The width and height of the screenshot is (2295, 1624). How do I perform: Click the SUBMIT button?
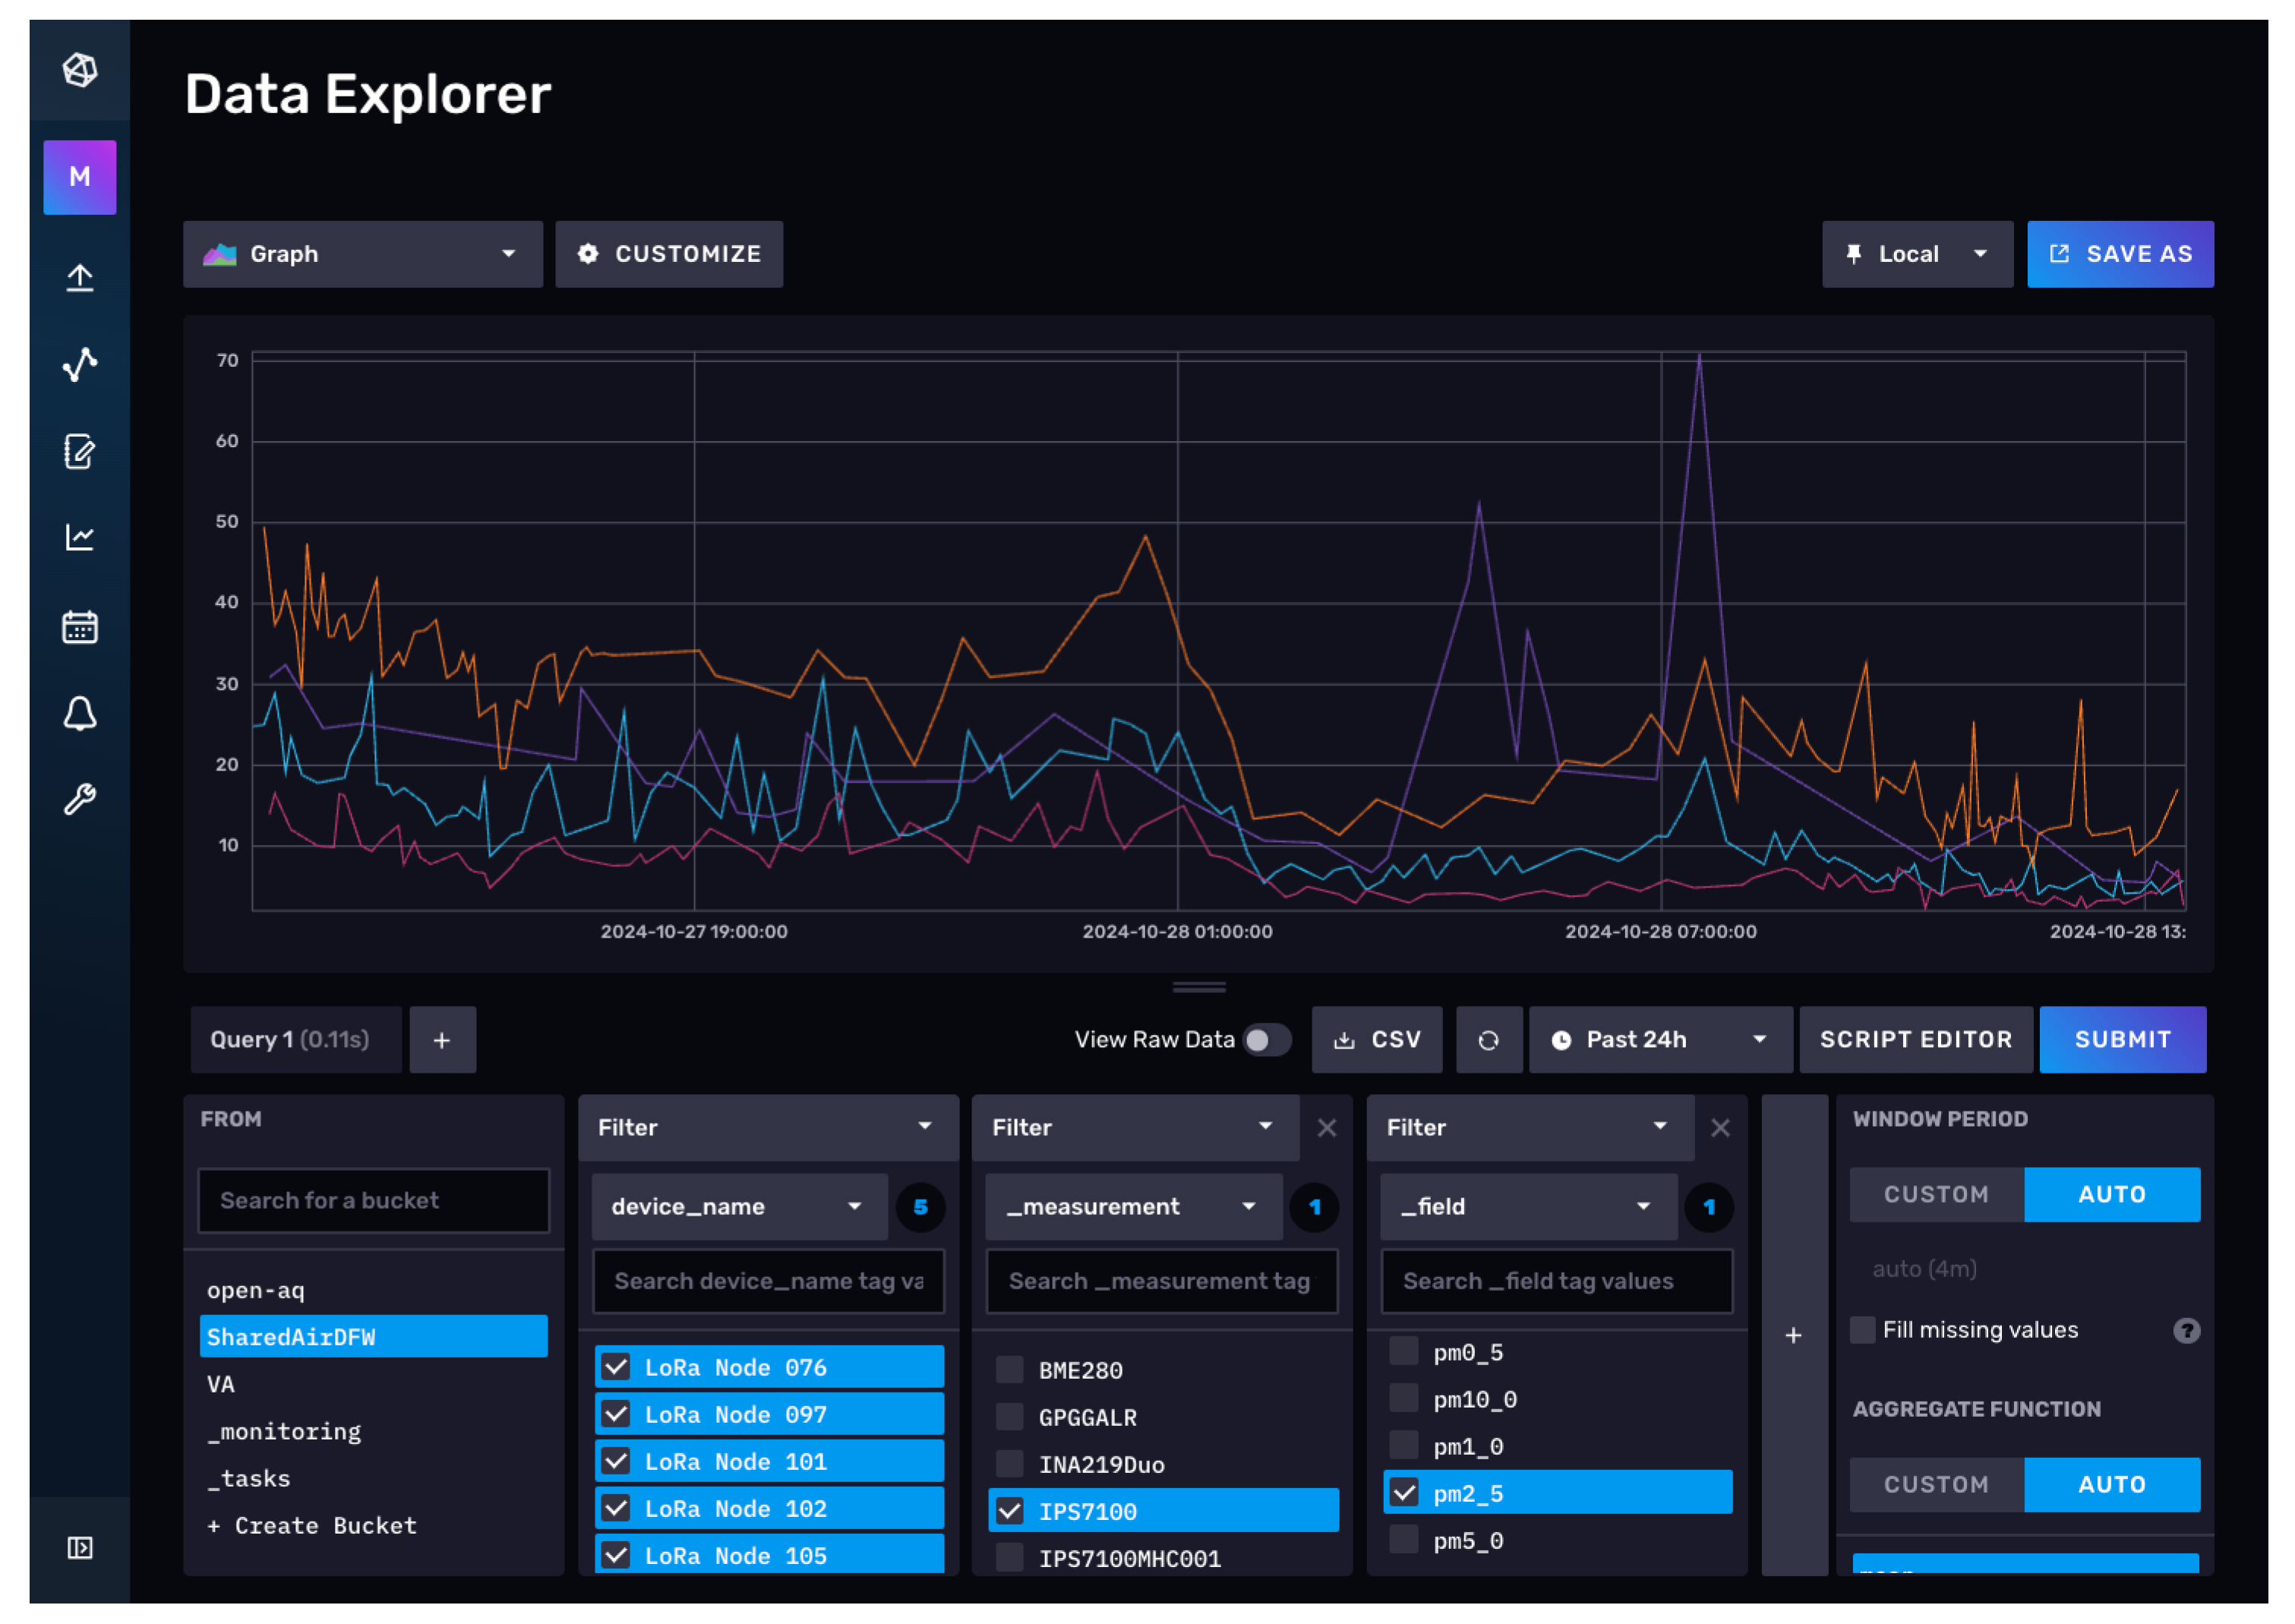(x=2122, y=1040)
